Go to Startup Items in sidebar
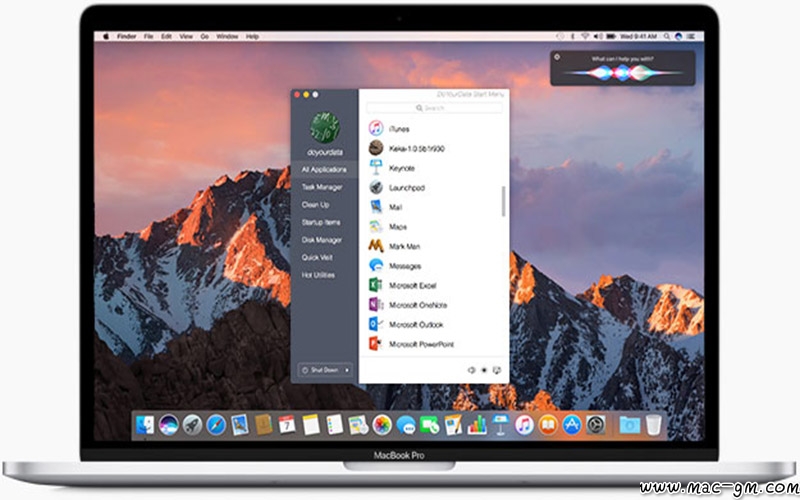This screenshot has width=800, height=500. [321, 222]
